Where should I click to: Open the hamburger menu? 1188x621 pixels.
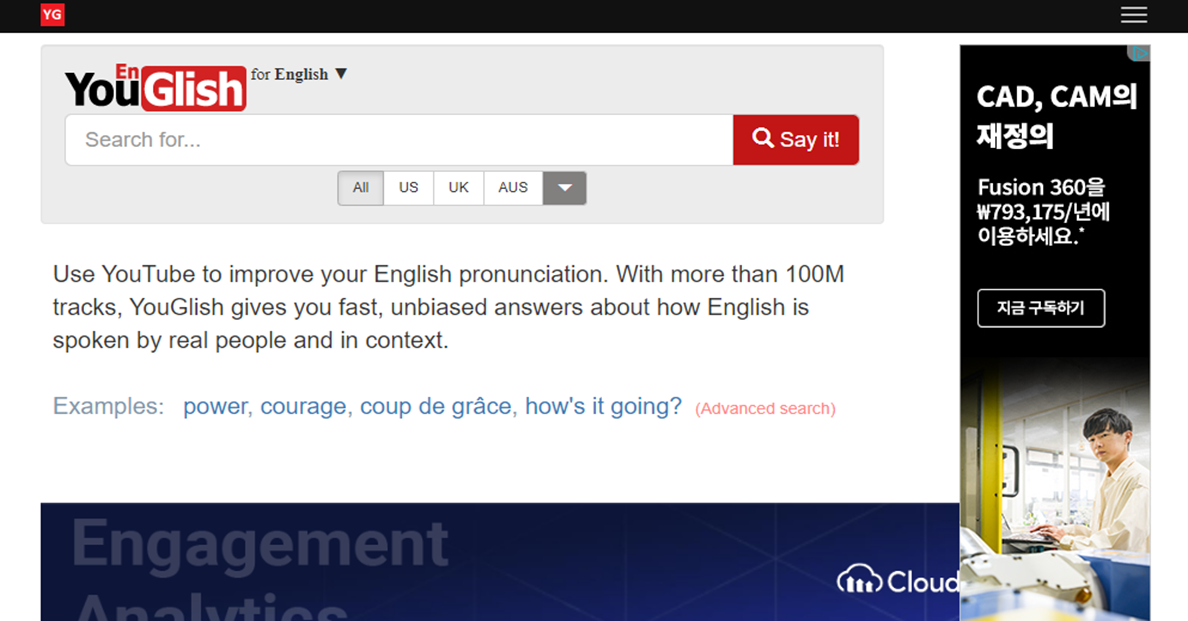(x=1133, y=15)
